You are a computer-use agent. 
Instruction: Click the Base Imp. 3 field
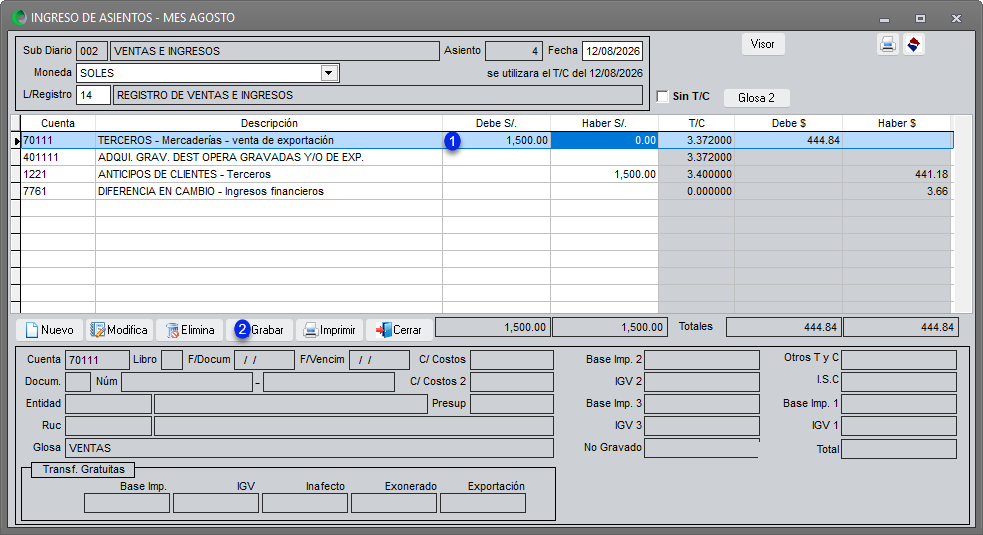tap(702, 404)
